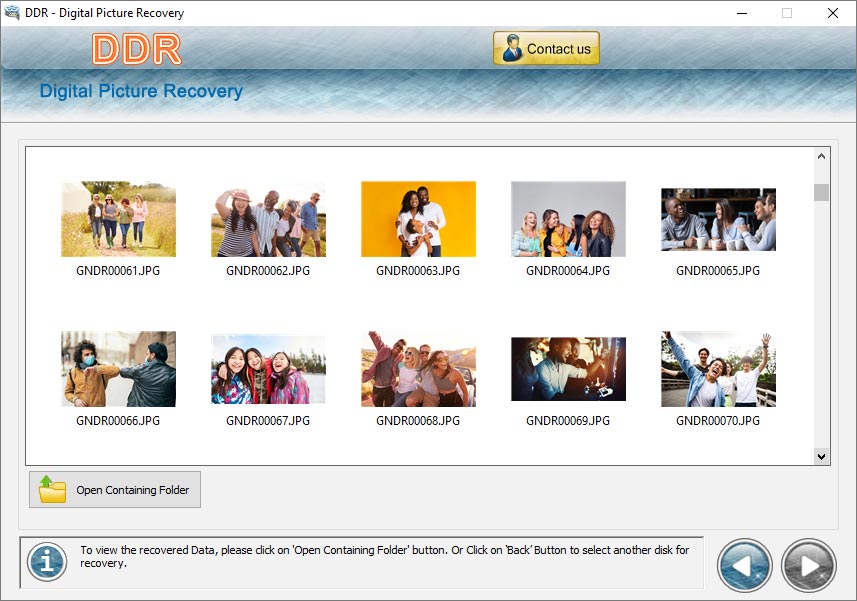Select the GNDR00062.JPG thumbnail
Image resolution: width=857 pixels, height=601 pixels.
pos(268,219)
